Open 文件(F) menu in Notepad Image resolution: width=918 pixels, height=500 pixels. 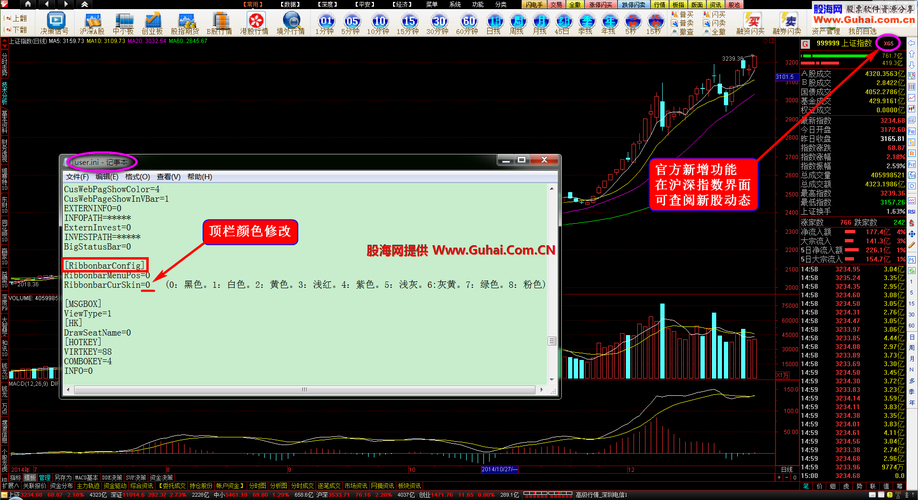pos(77,177)
